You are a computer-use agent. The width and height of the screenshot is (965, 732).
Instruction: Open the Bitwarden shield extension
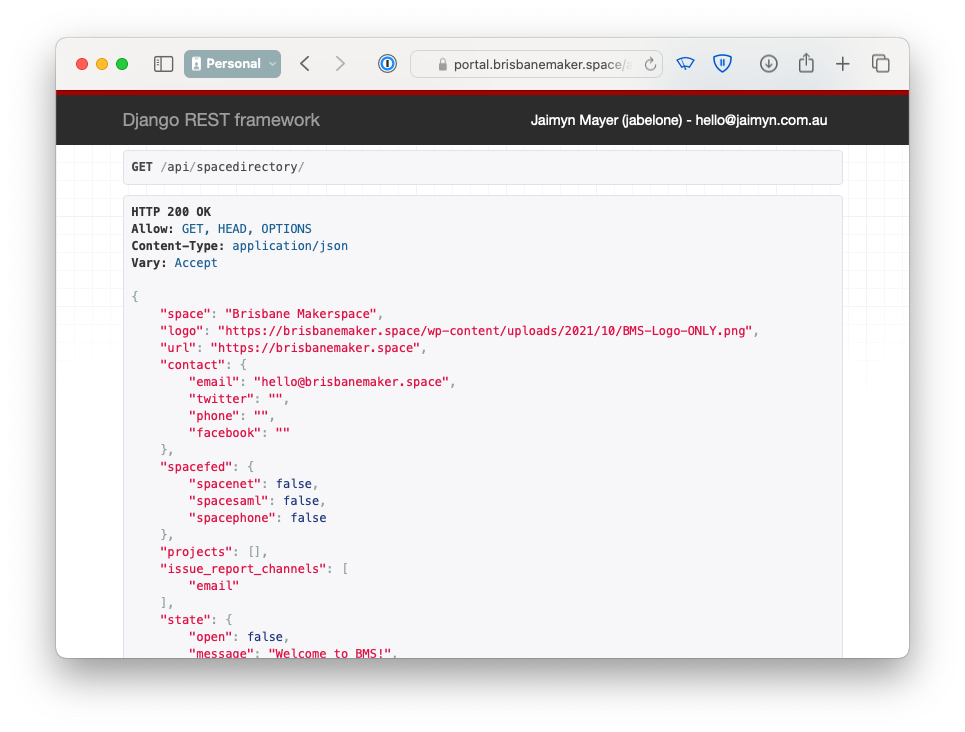point(721,64)
